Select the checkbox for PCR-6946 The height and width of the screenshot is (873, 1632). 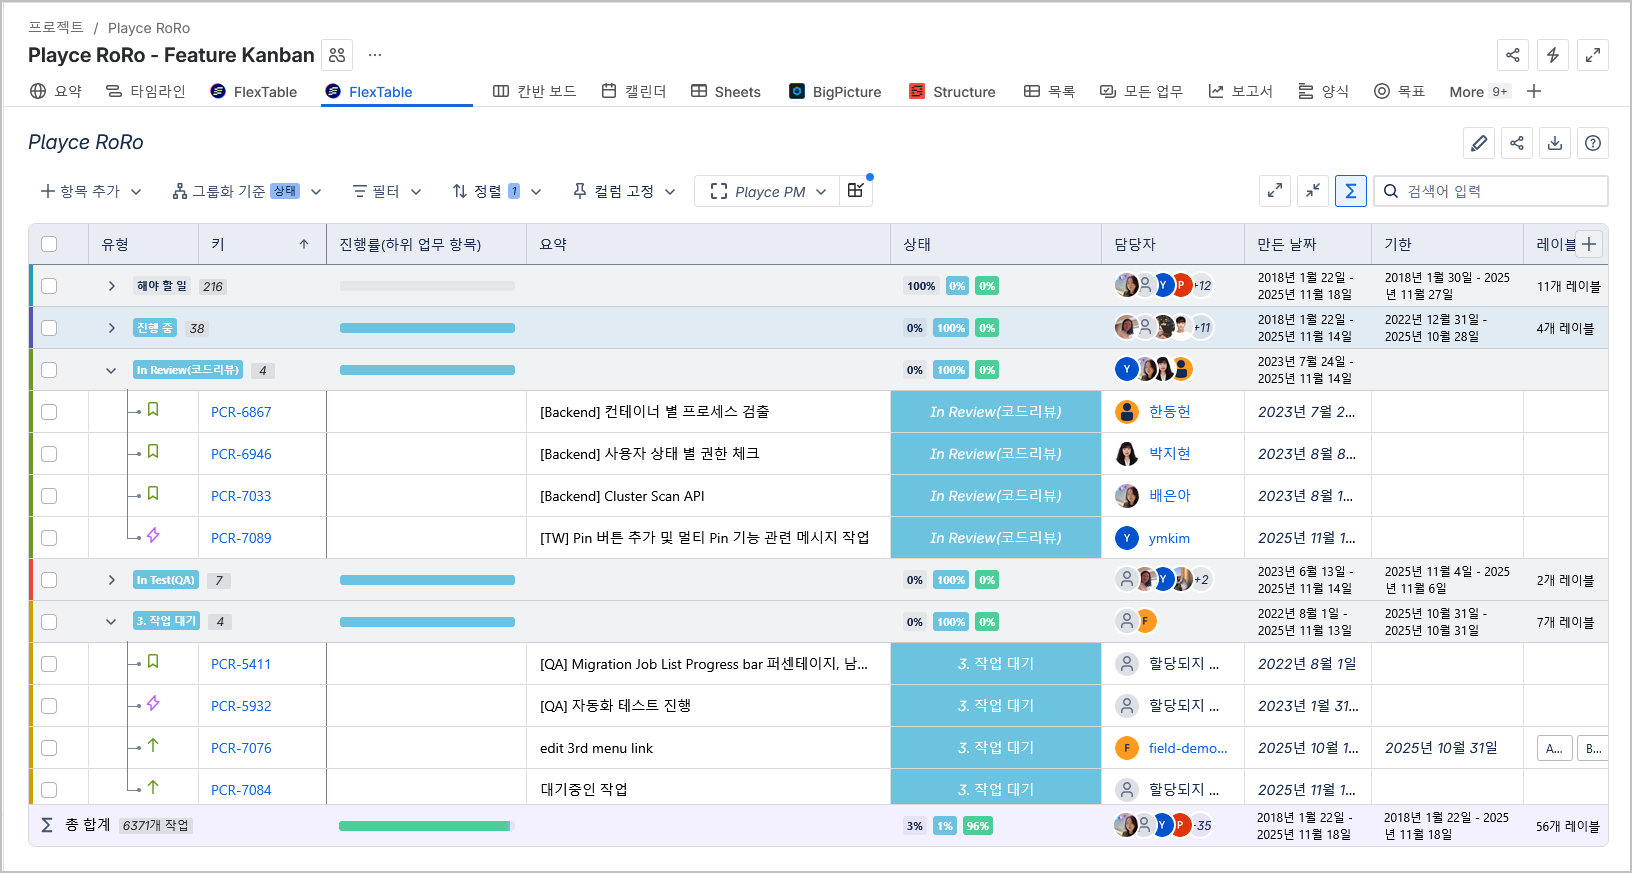coord(49,454)
